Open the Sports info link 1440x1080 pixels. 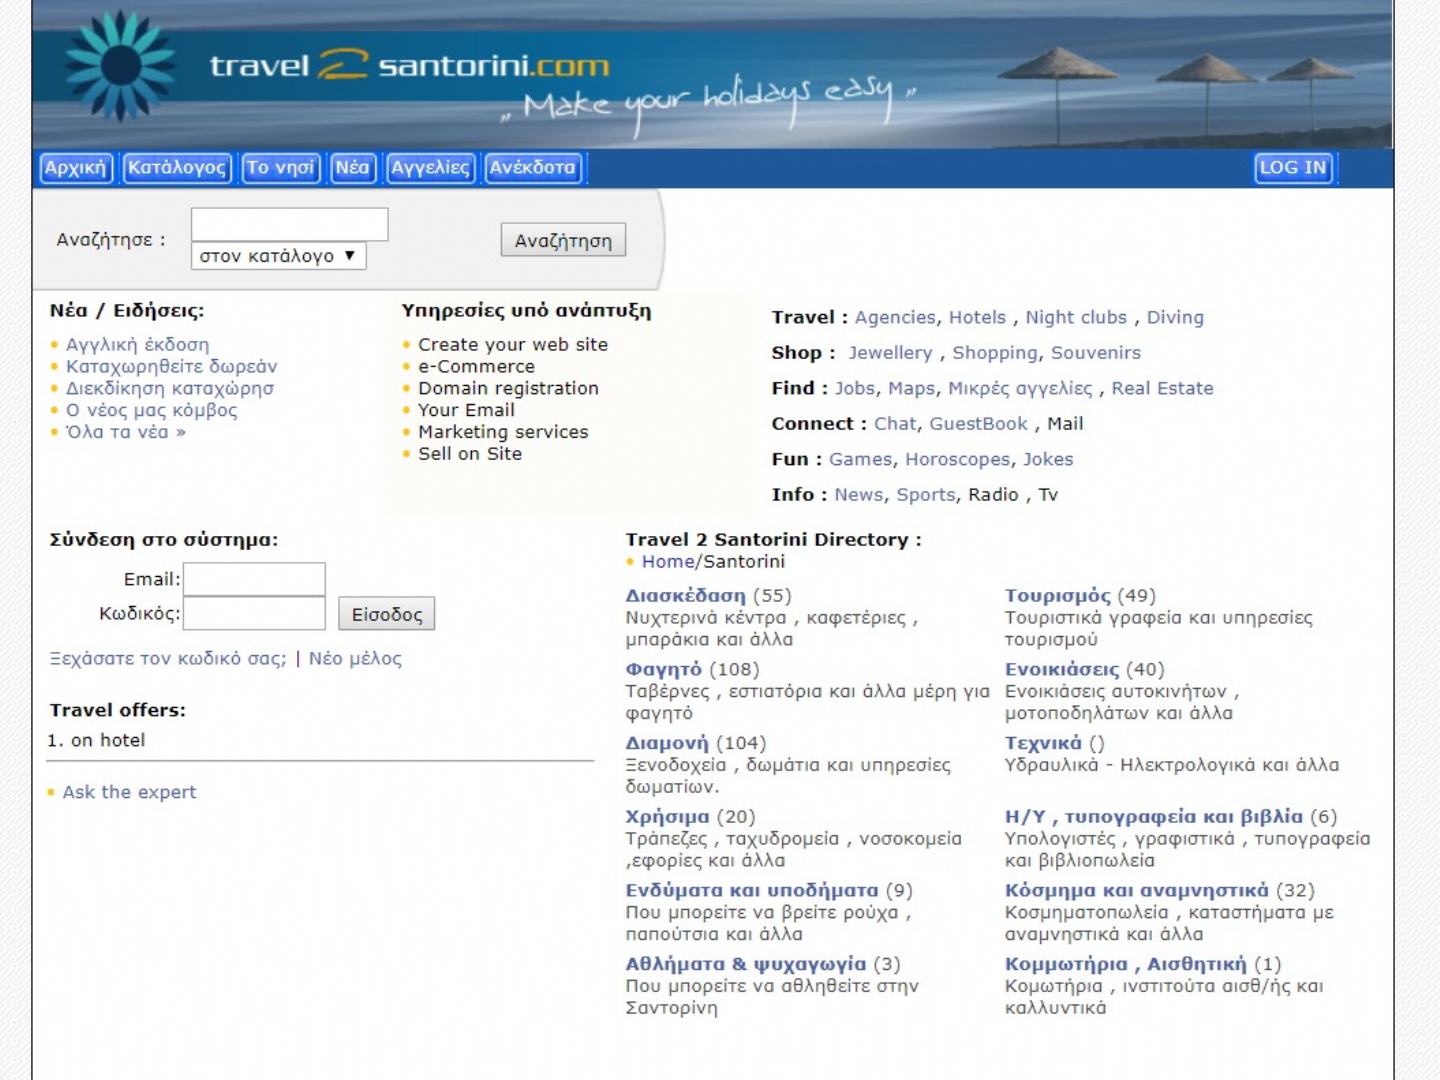[x=926, y=495]
